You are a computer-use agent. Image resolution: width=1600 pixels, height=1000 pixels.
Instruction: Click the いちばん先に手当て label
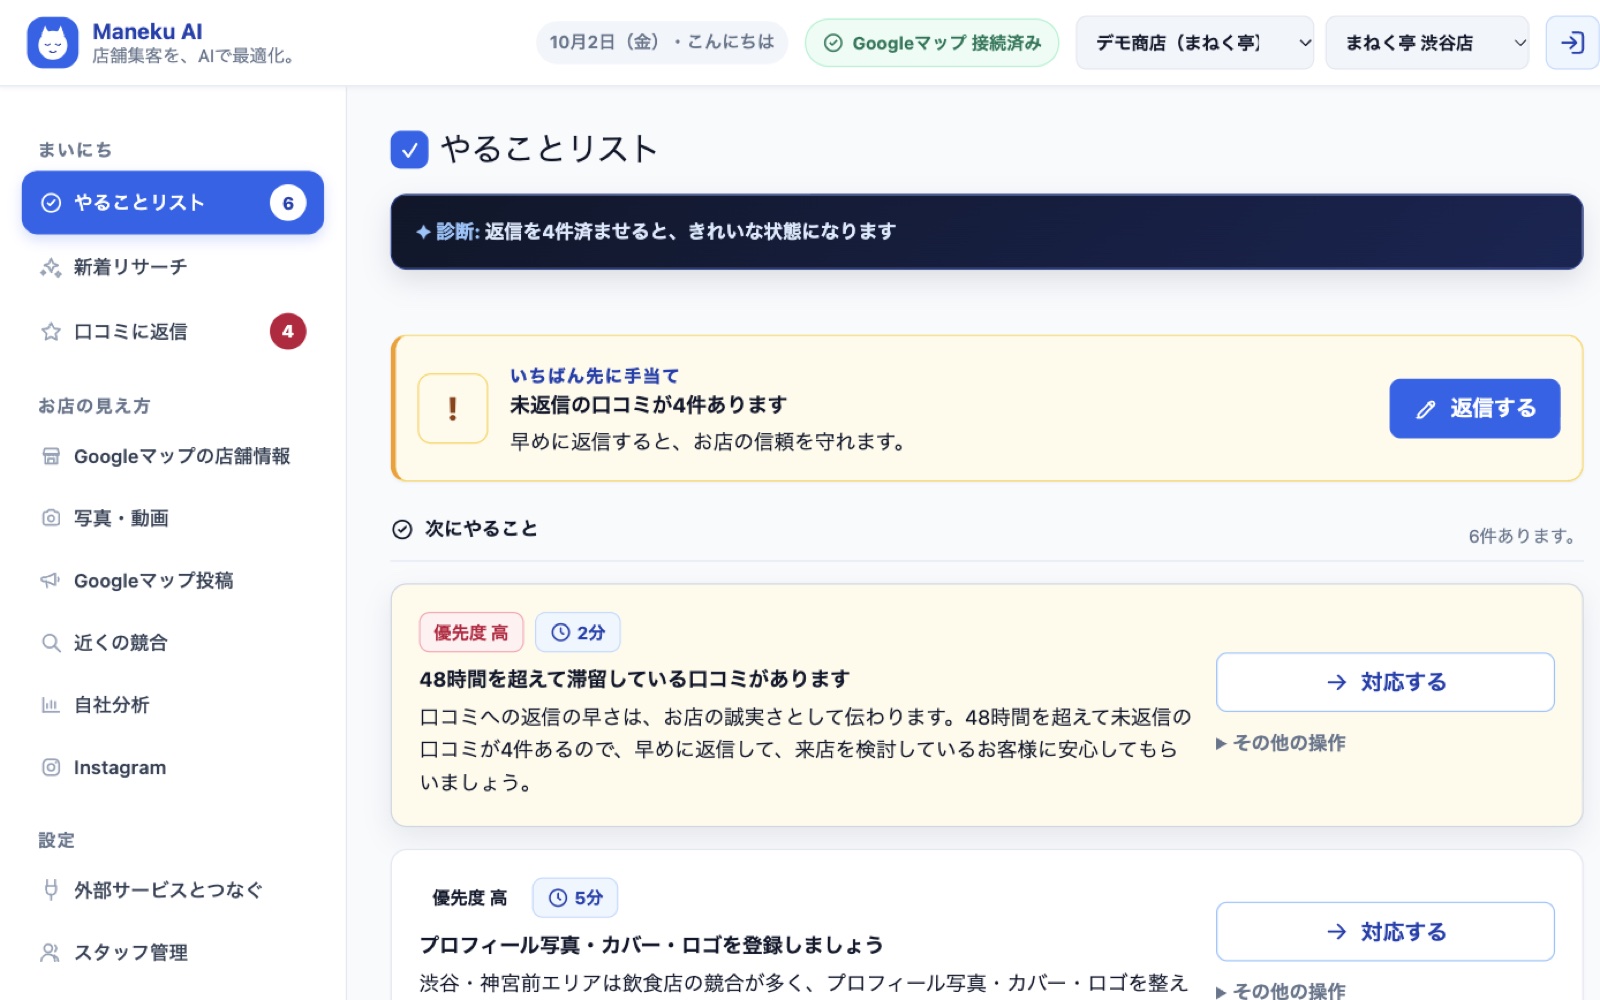(x=594, y=376)
